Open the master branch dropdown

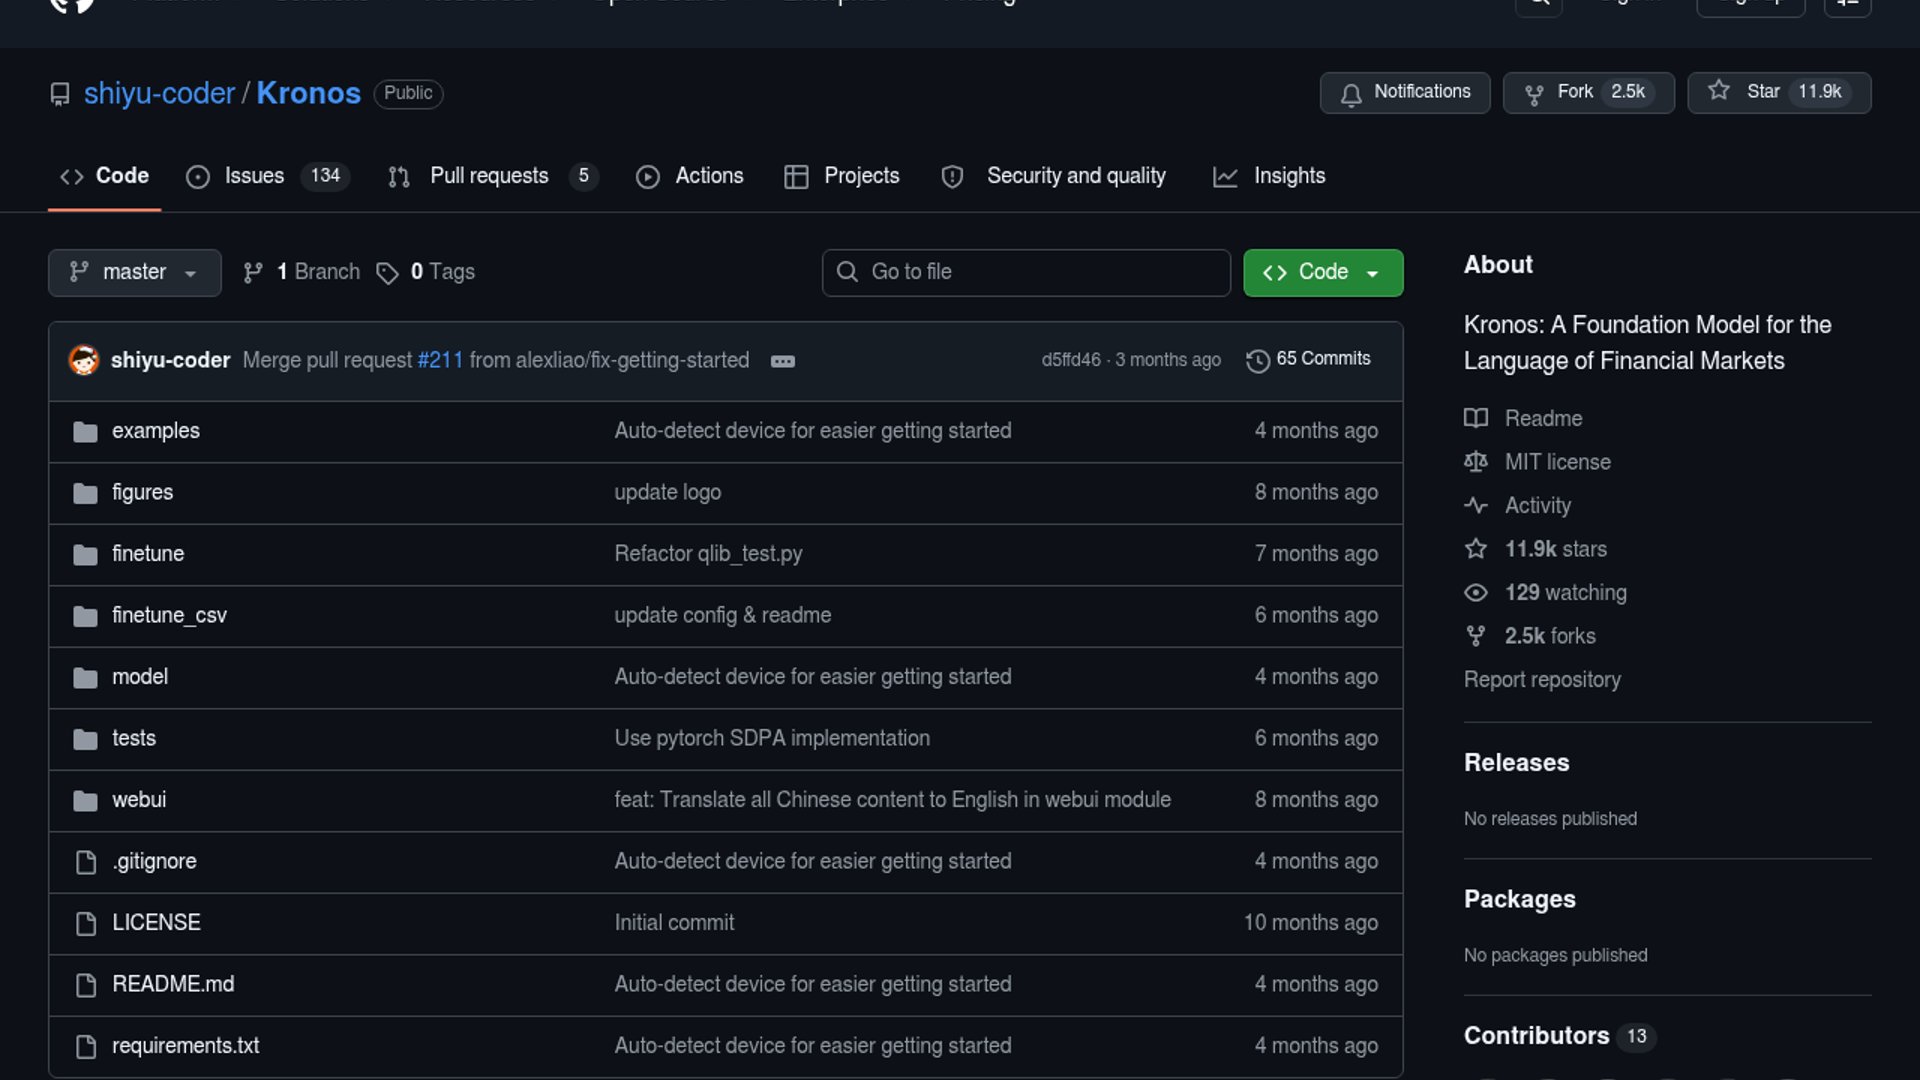point(134,272)
